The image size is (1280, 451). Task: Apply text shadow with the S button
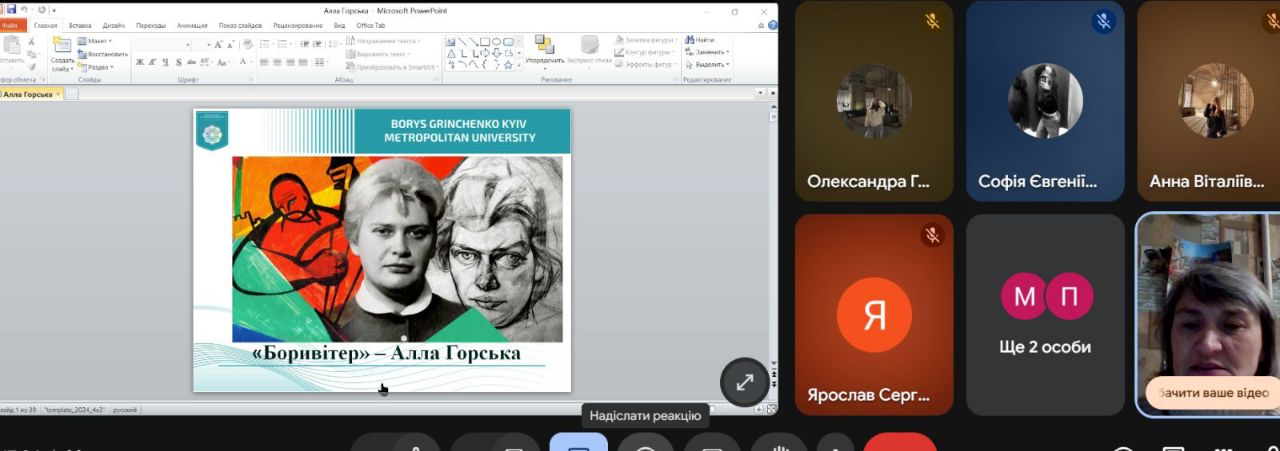[x=178, y=62]
